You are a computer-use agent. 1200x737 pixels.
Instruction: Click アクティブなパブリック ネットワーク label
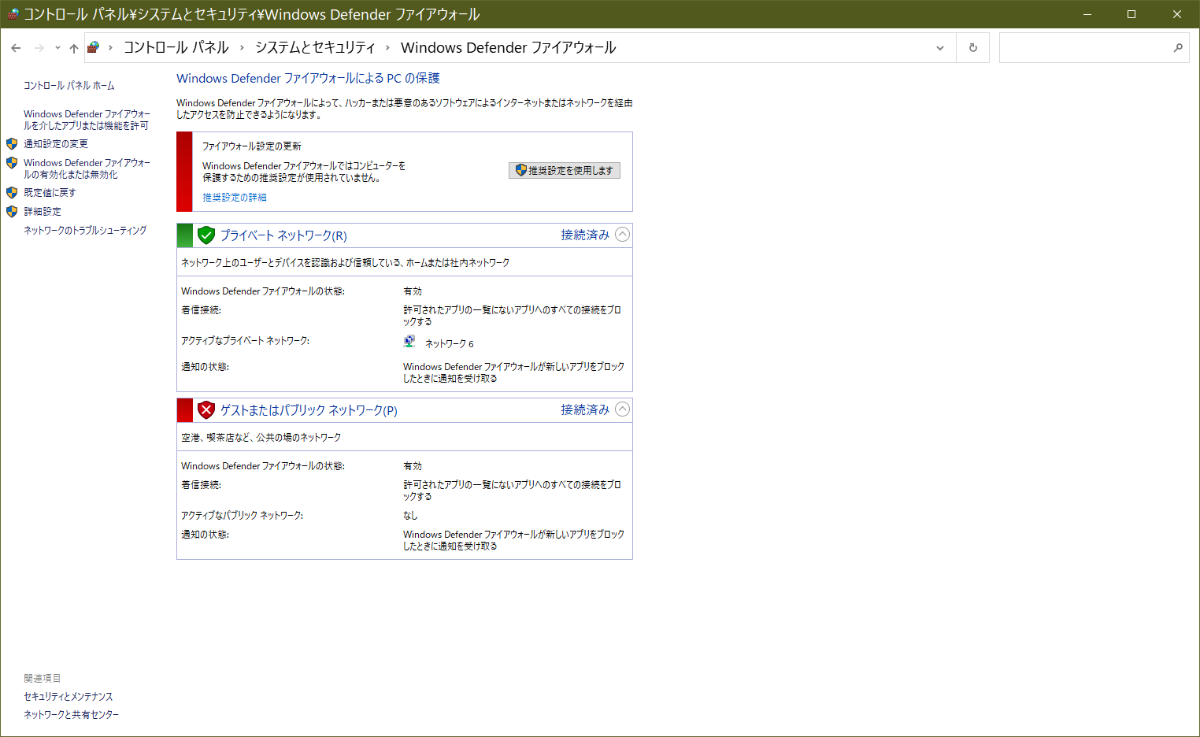[242, 515]
